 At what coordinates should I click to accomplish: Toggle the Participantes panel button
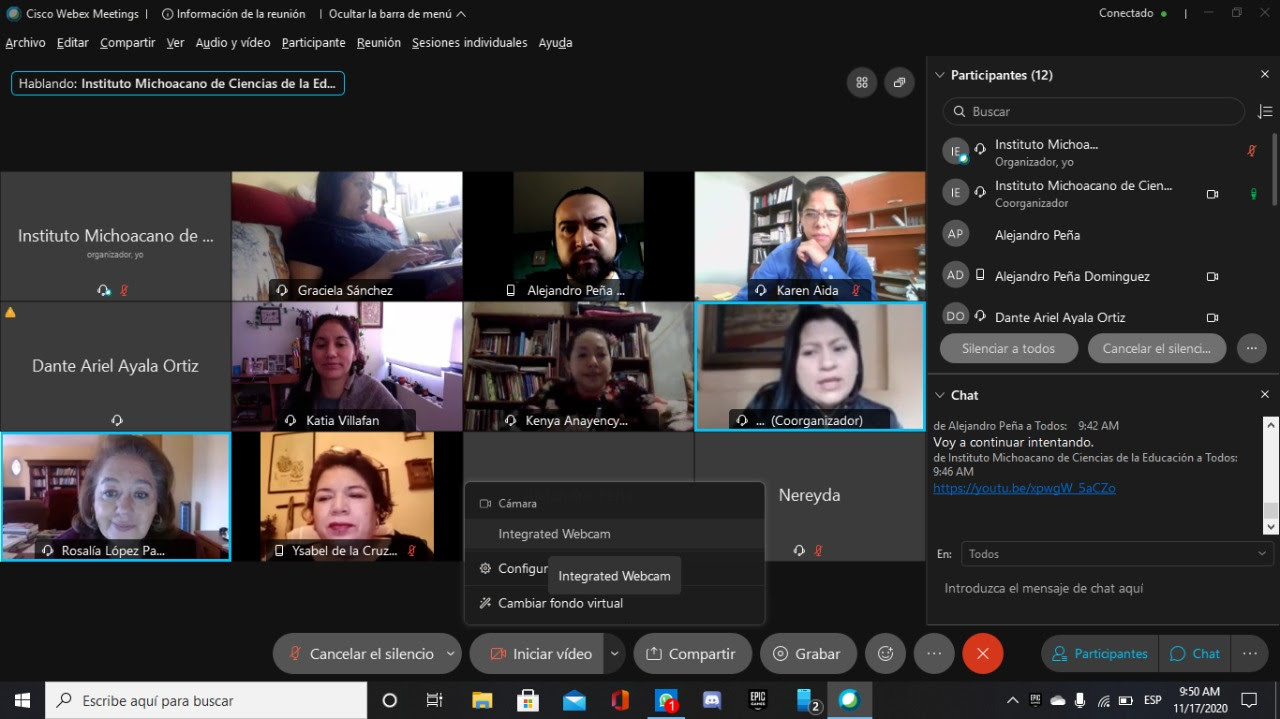[x=1100, y=653]
